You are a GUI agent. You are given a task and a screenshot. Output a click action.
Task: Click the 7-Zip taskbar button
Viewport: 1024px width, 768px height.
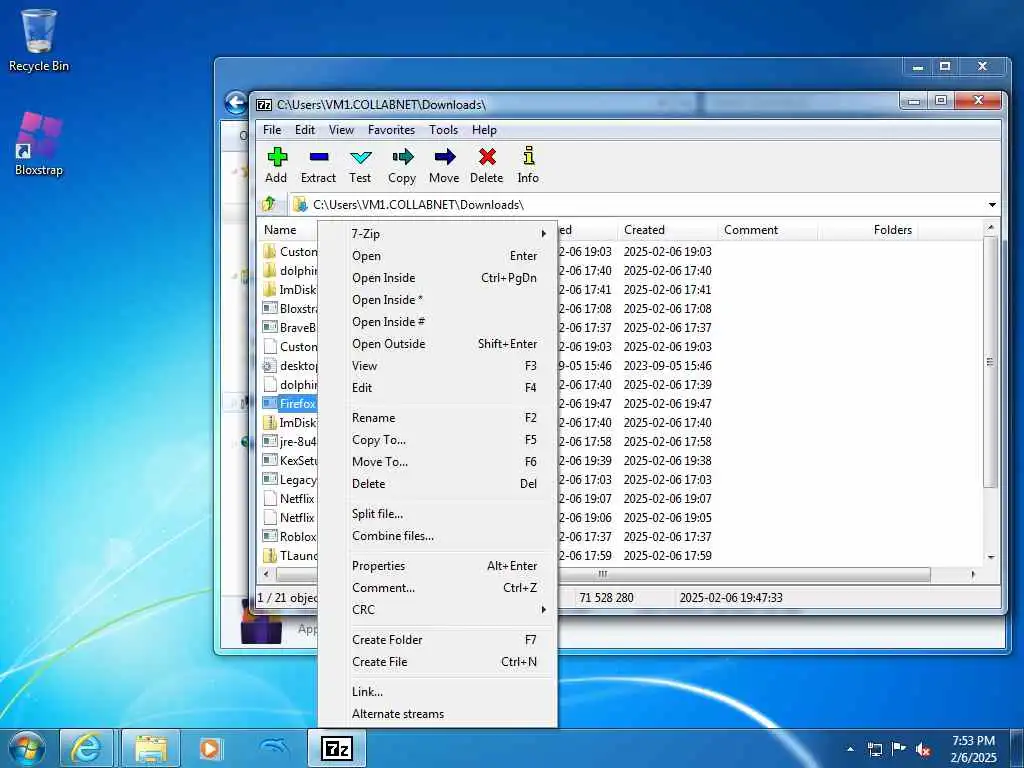point(337,748)
